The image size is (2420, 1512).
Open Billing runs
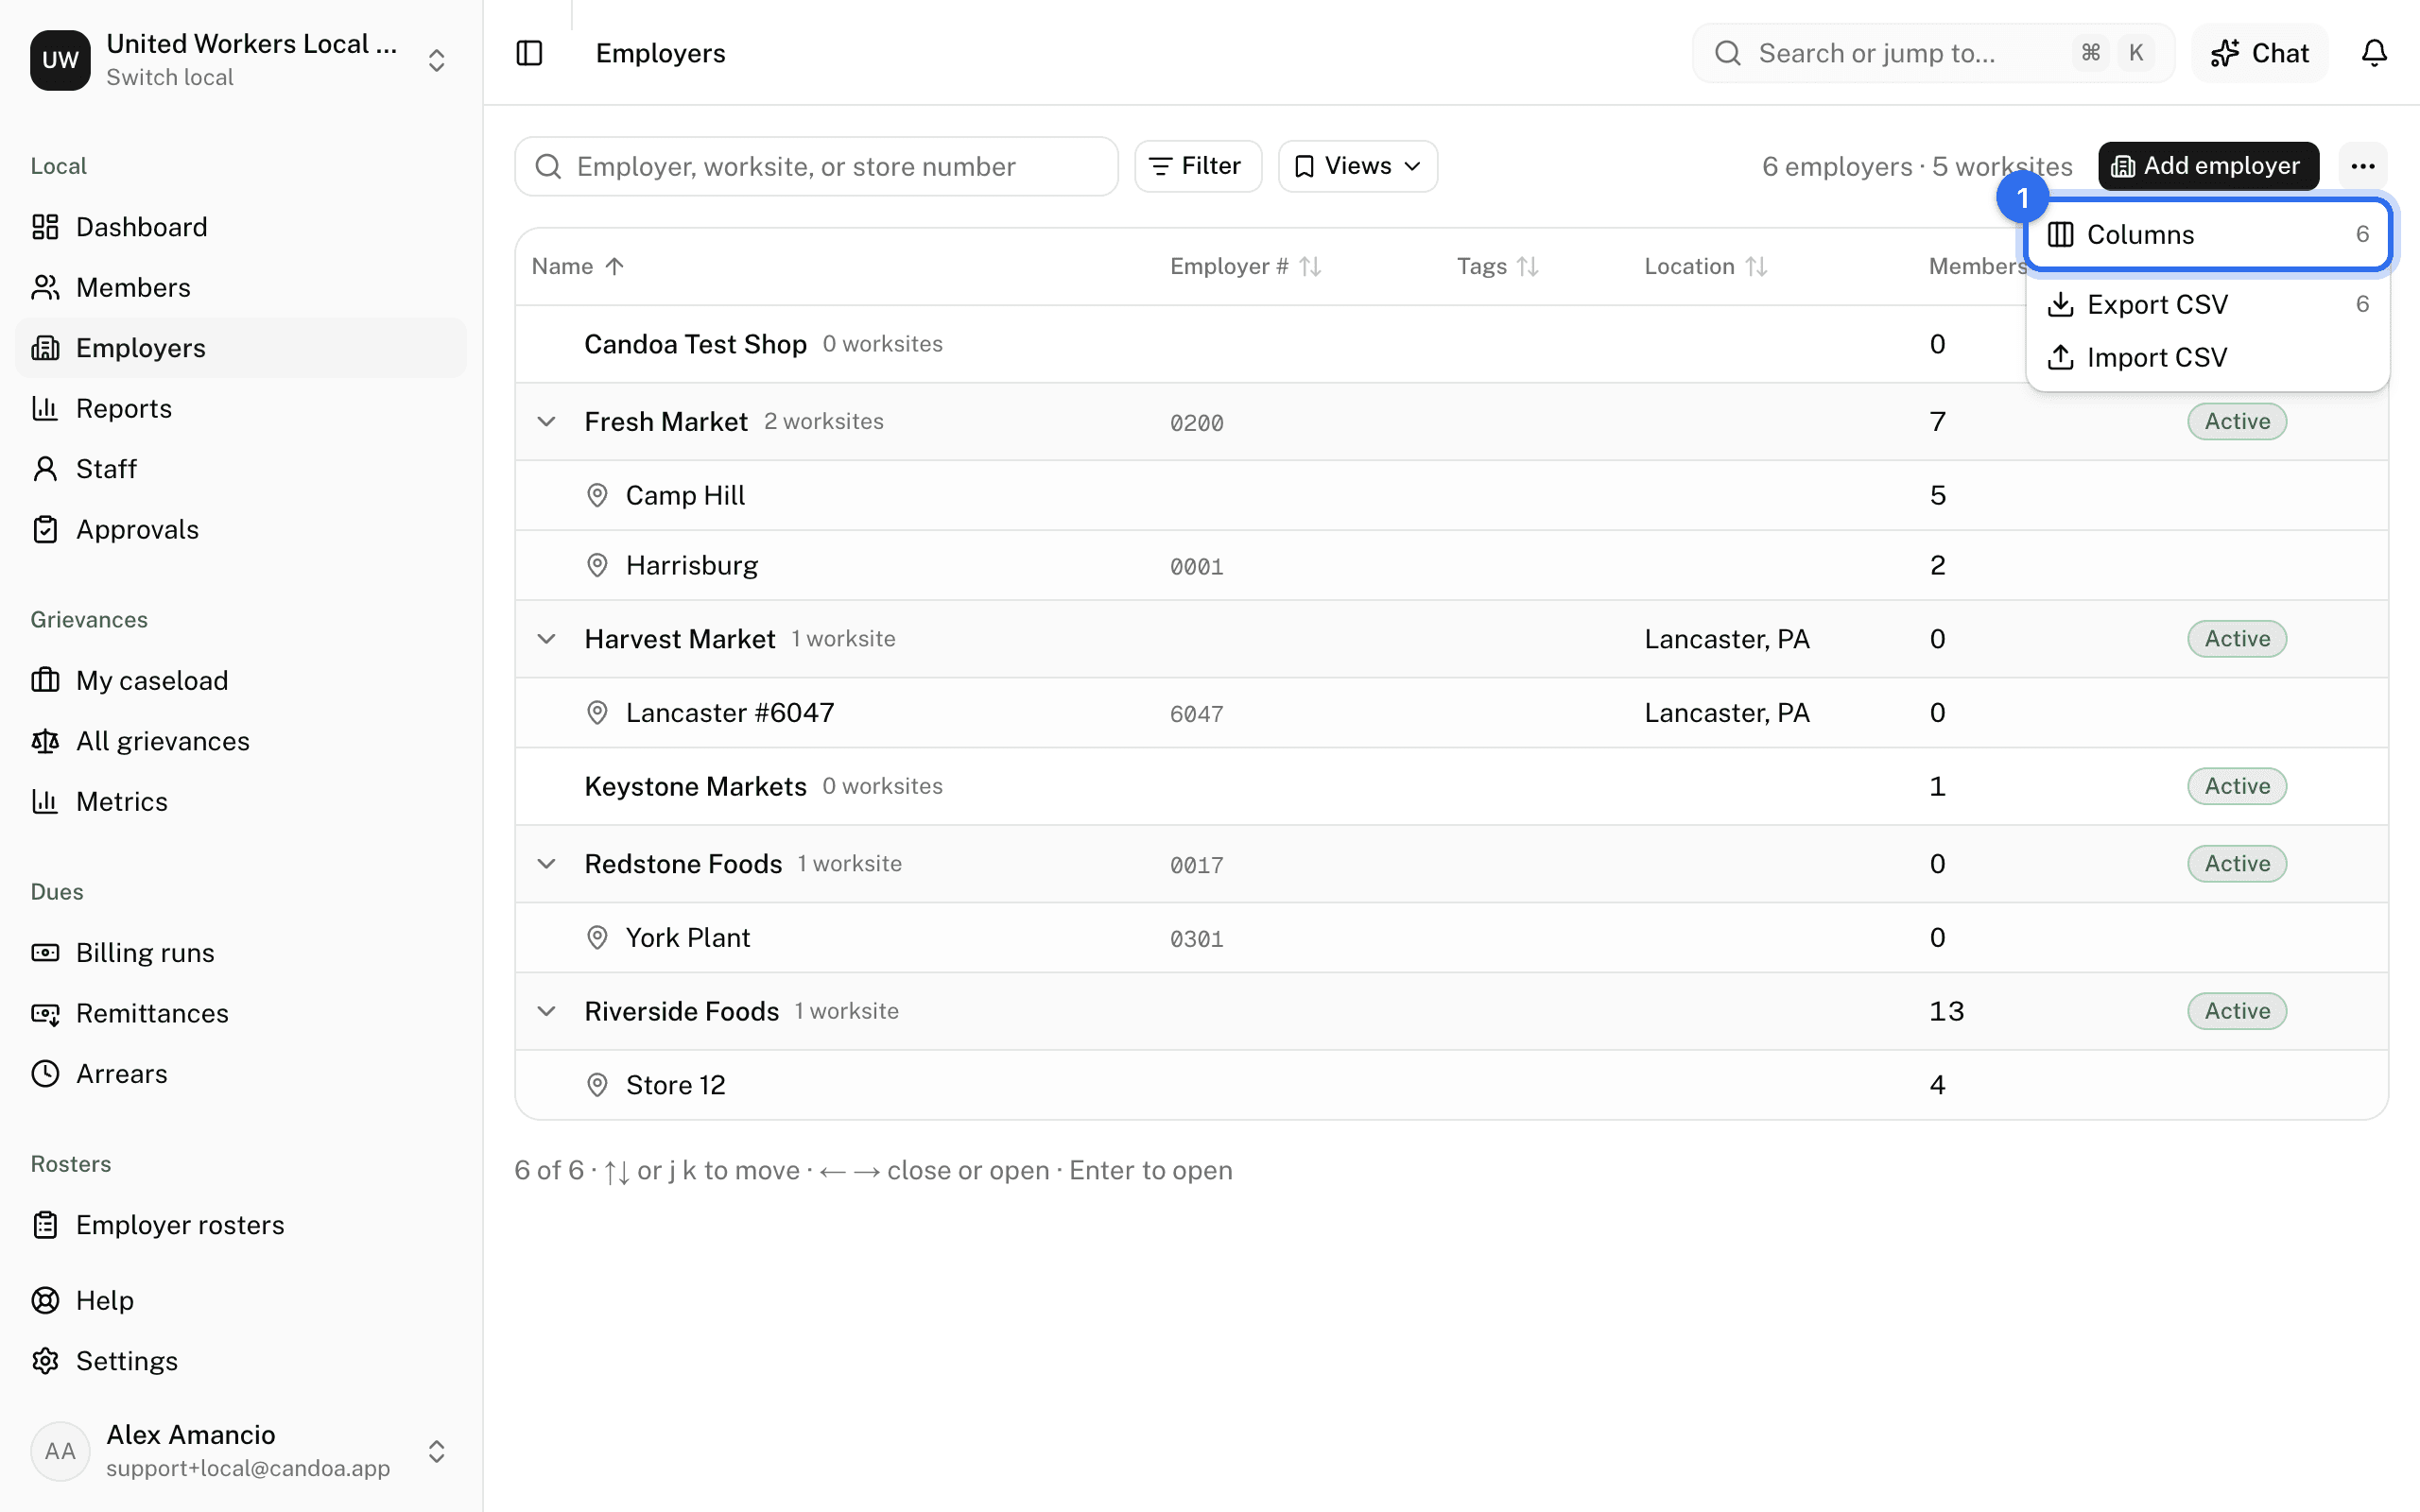tap(241, 952)
